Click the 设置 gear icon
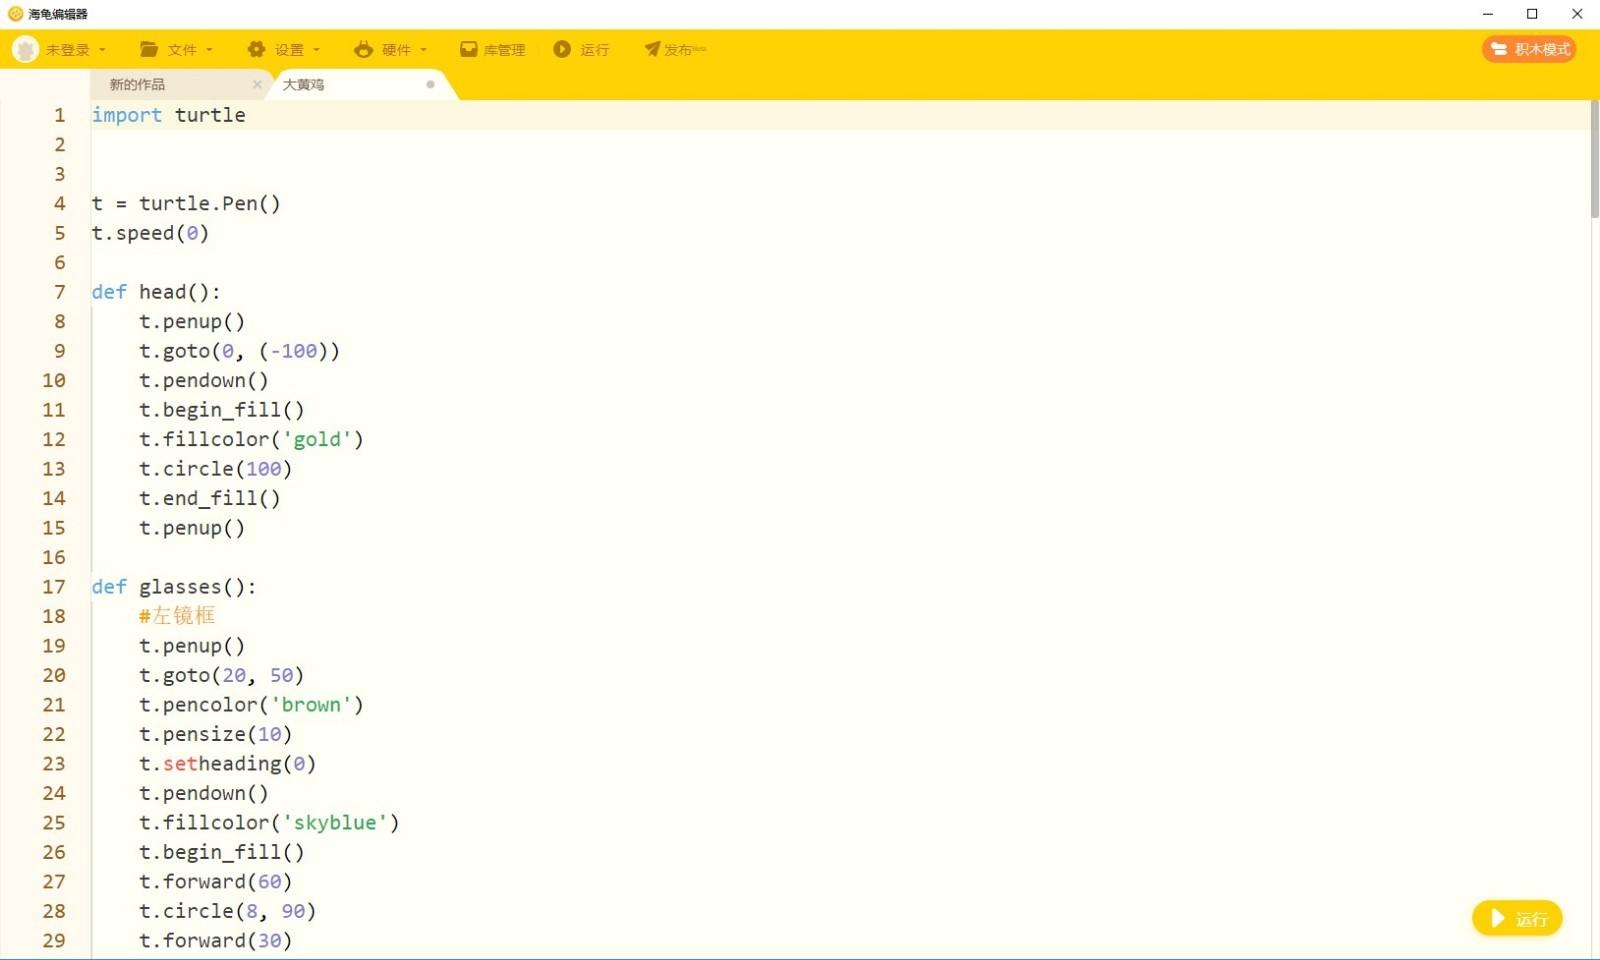This screenshot has height=960, width=1600. click(257, 49)
